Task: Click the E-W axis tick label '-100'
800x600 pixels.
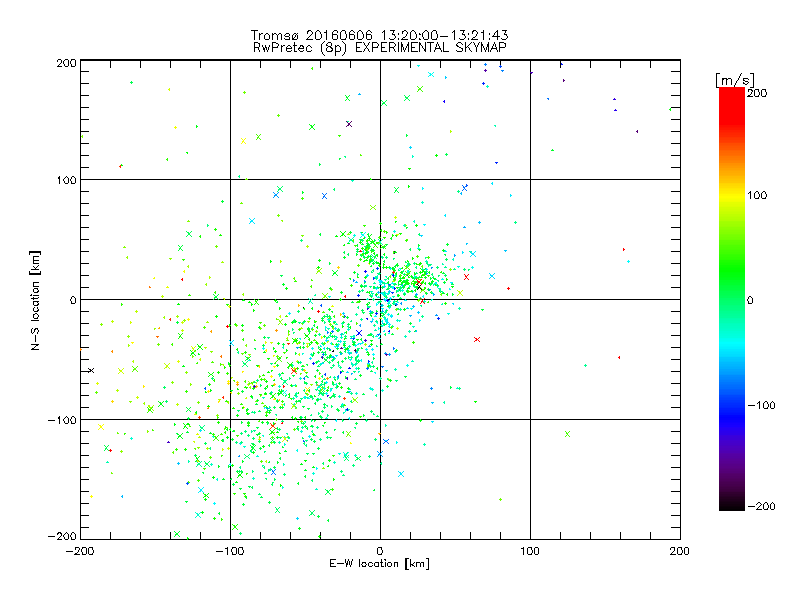Action: click(230, 551)
